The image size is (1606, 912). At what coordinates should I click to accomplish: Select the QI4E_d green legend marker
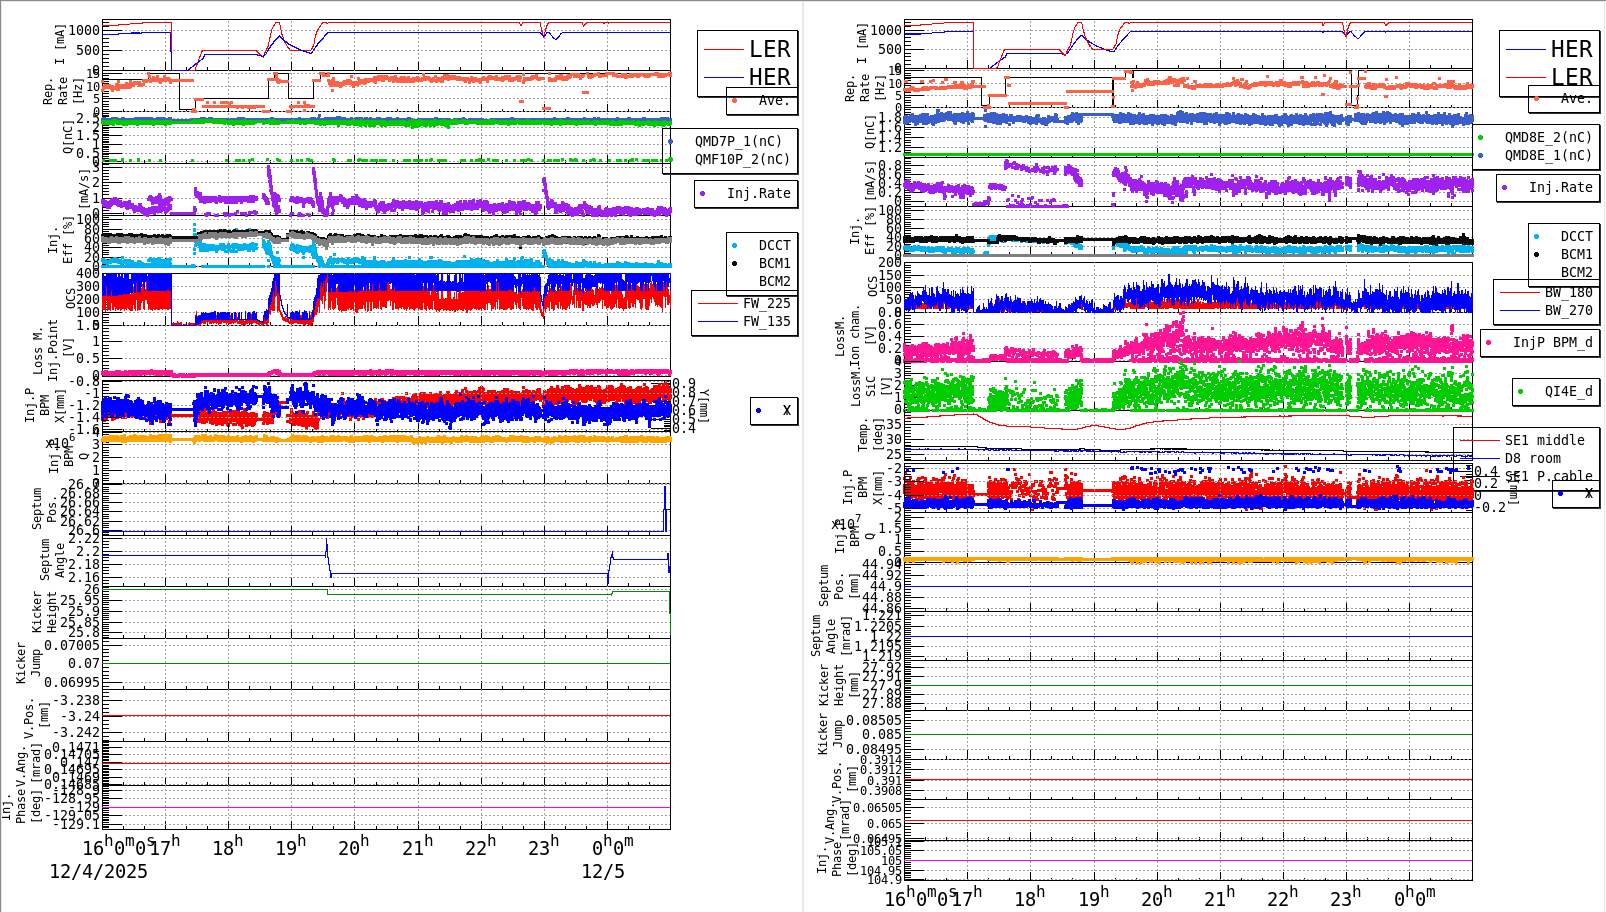(x=1519, y=391)
